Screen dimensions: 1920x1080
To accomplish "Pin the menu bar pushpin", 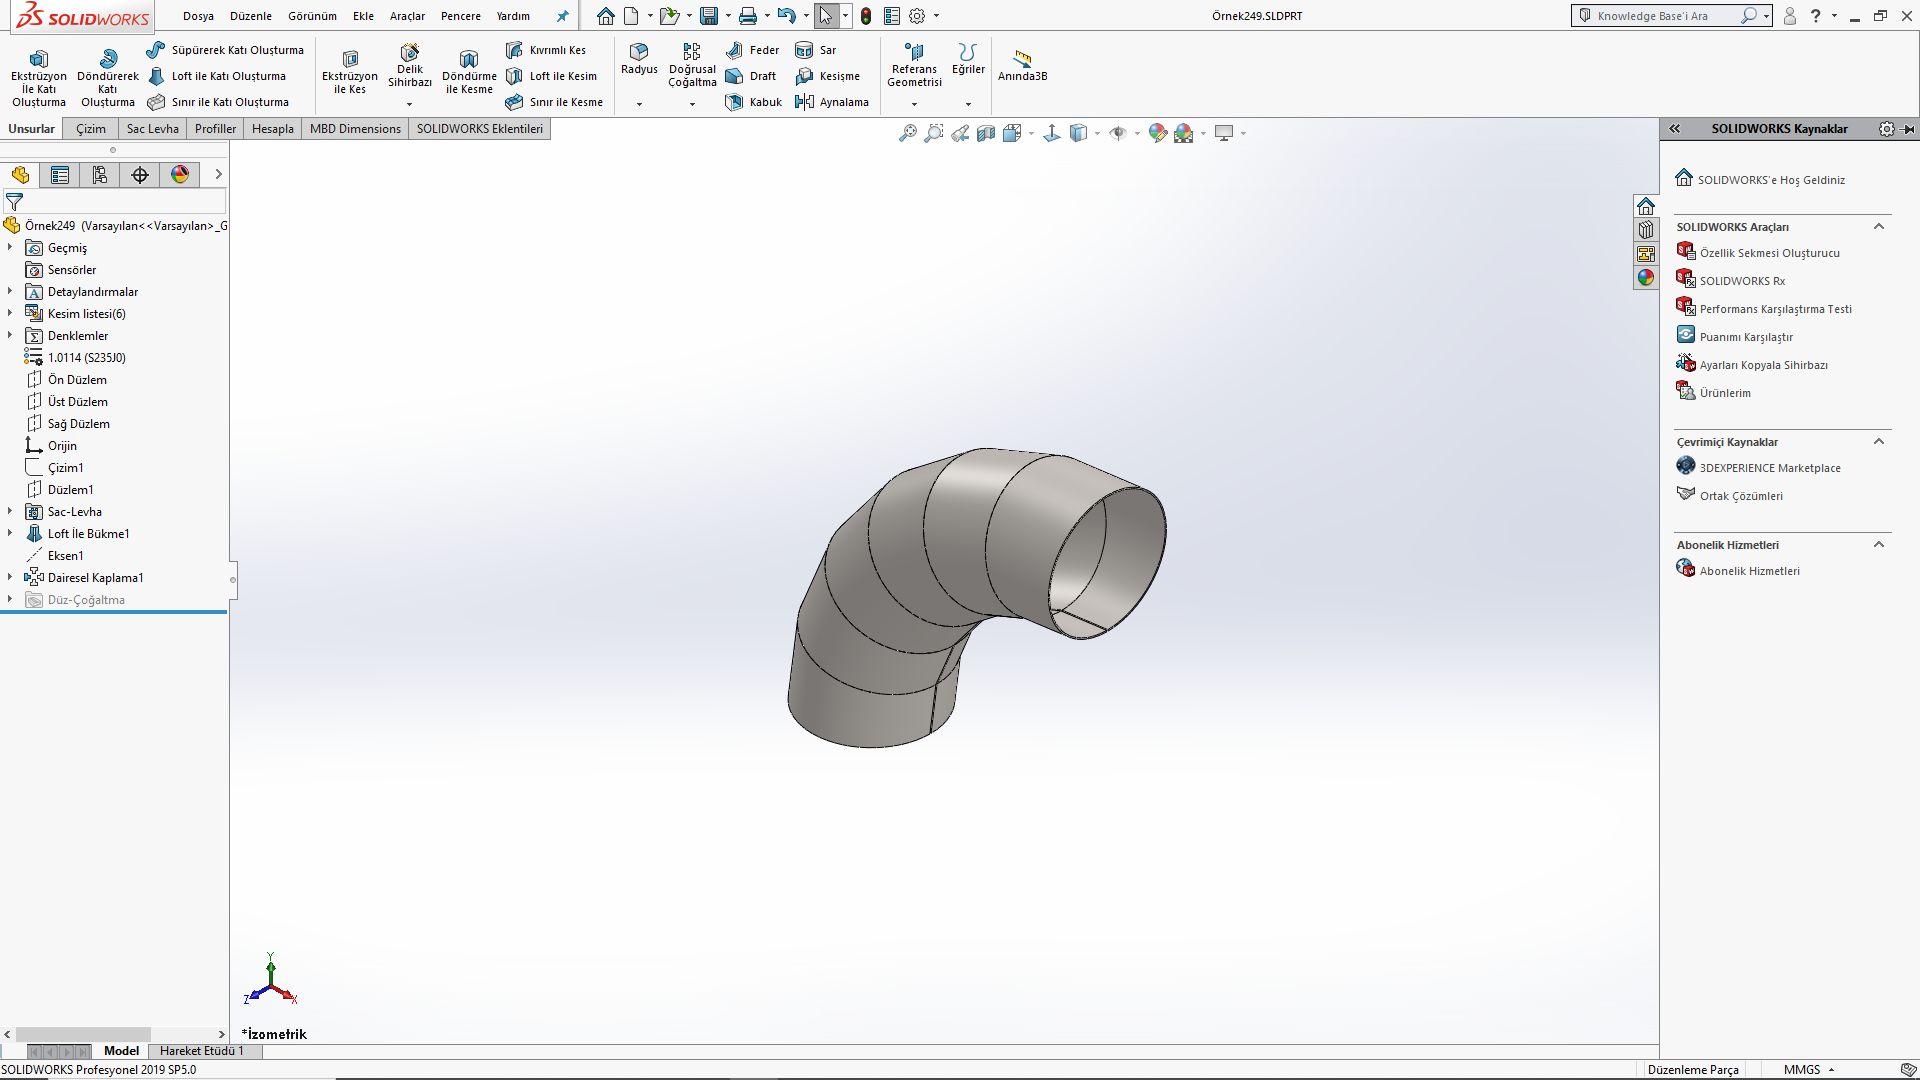I will point(562,16).
